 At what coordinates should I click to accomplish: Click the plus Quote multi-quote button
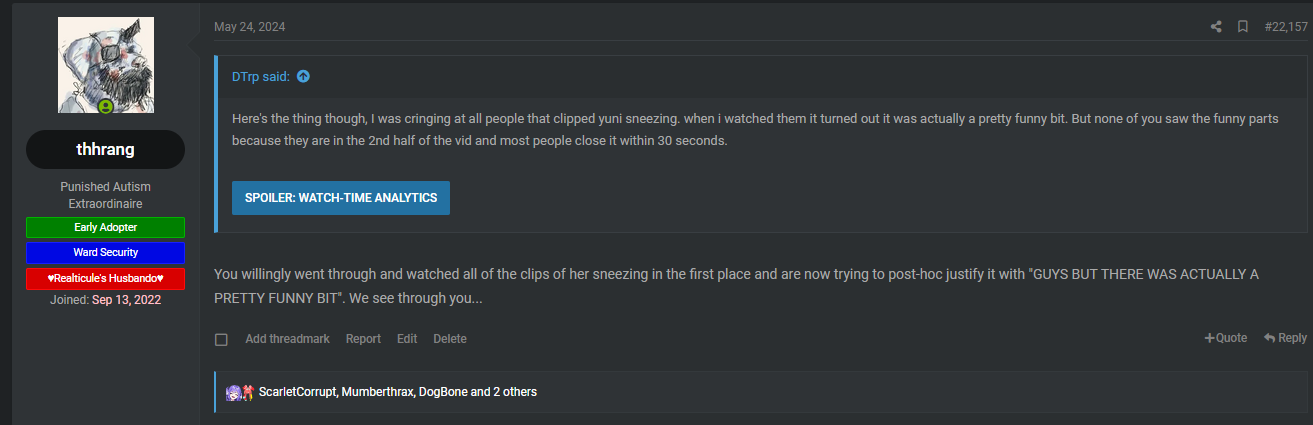[1226, 338]
